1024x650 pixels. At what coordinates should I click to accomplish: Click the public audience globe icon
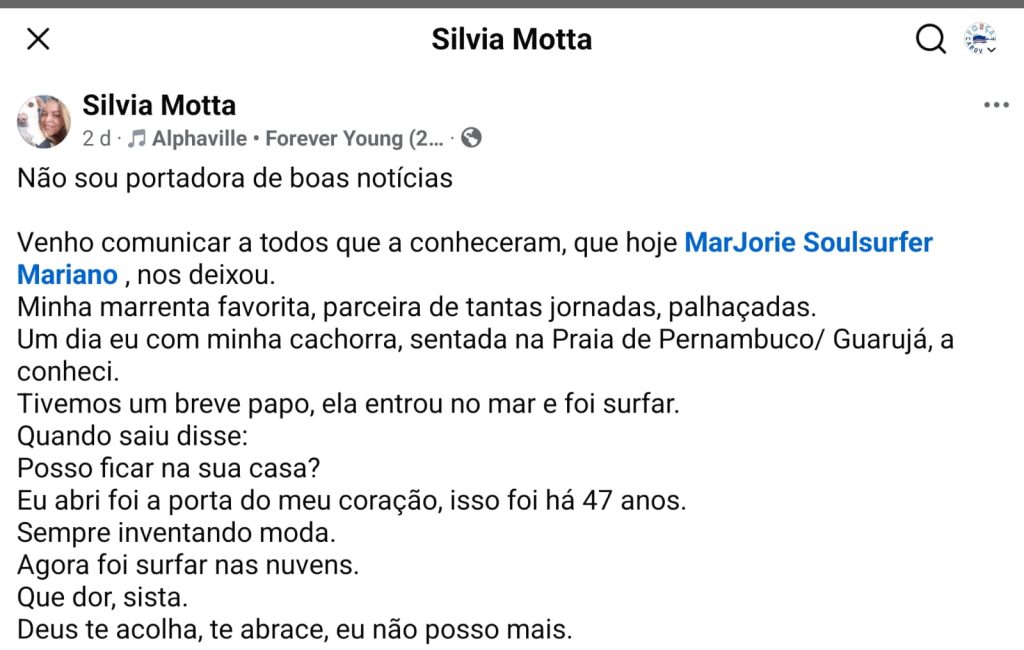472,138
